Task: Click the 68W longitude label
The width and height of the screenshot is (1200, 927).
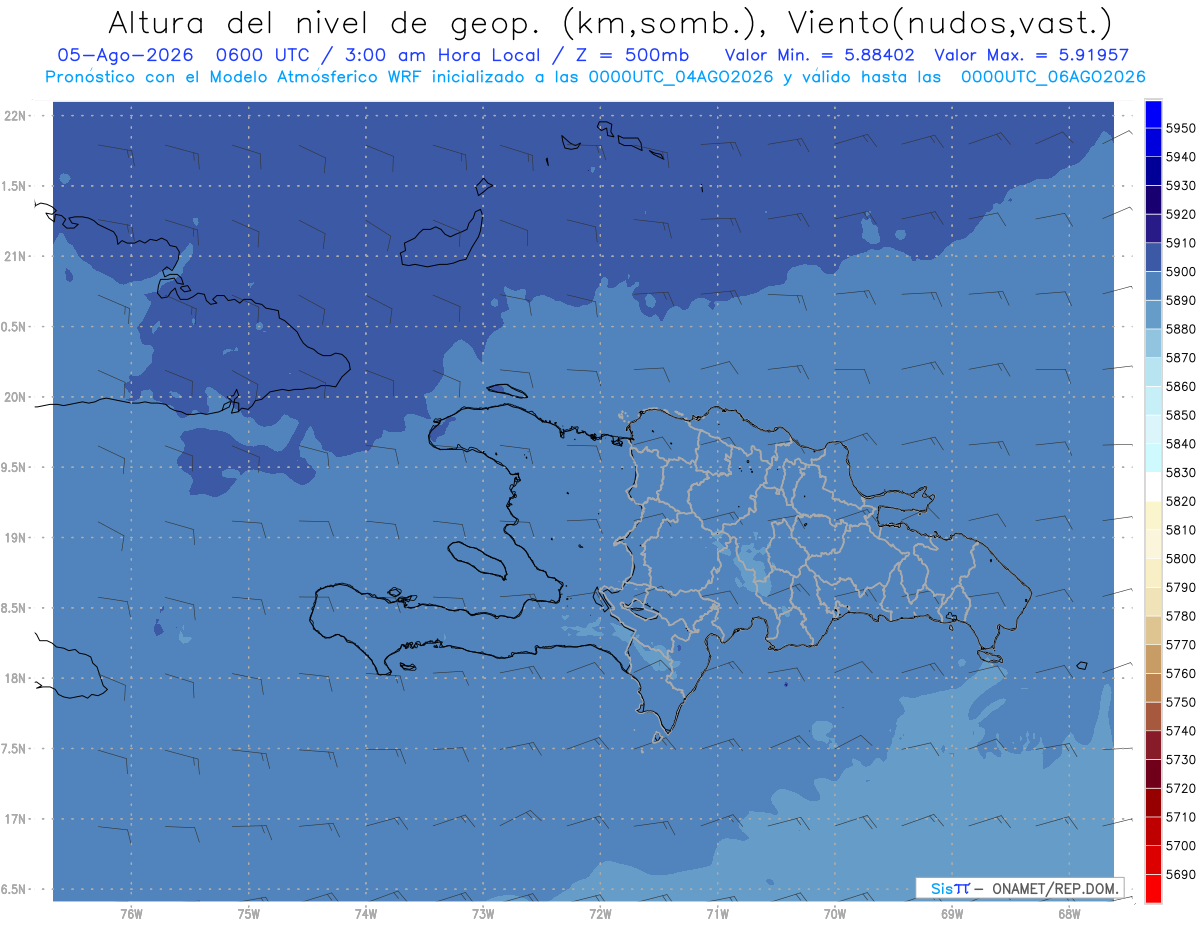Action: pos(1069,913)
